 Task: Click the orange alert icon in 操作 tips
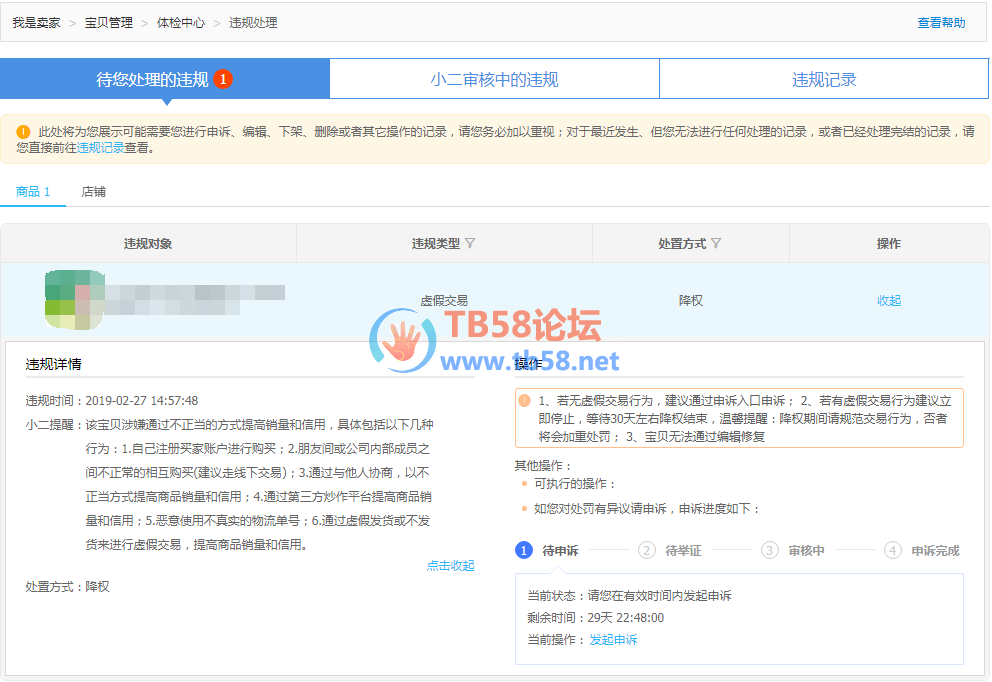pos(525,401)
